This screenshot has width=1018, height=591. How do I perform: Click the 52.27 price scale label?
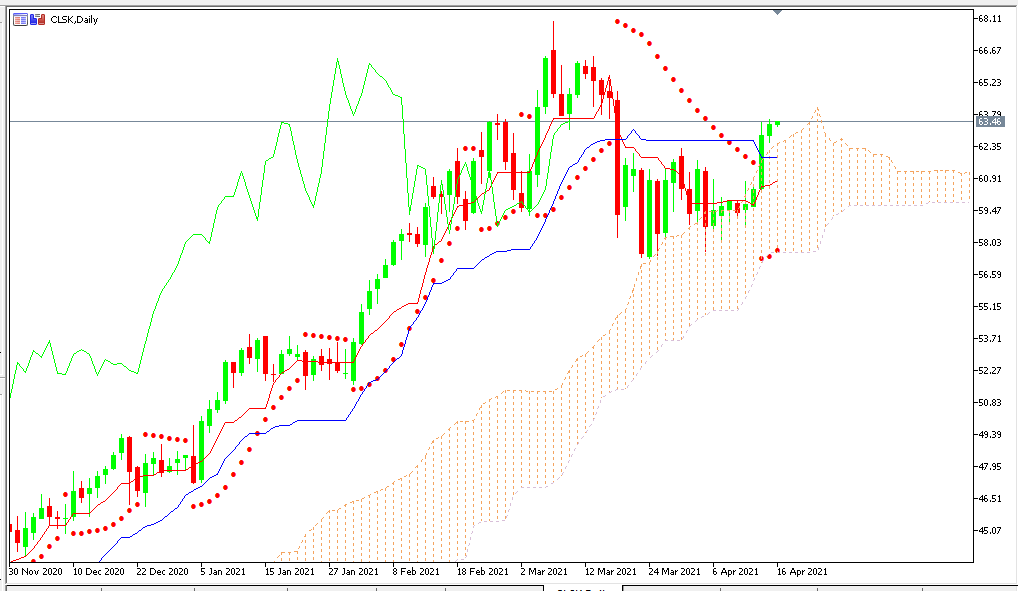click(989, 371)
